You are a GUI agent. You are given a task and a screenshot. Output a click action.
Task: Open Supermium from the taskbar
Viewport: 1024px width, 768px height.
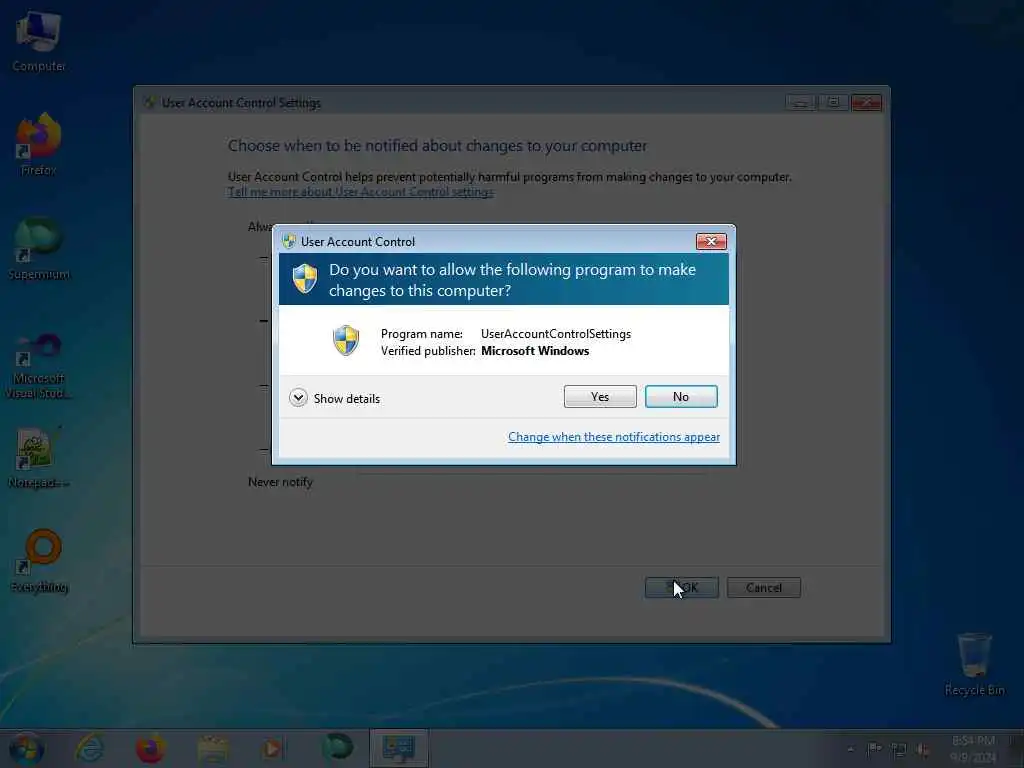[337, 748]
